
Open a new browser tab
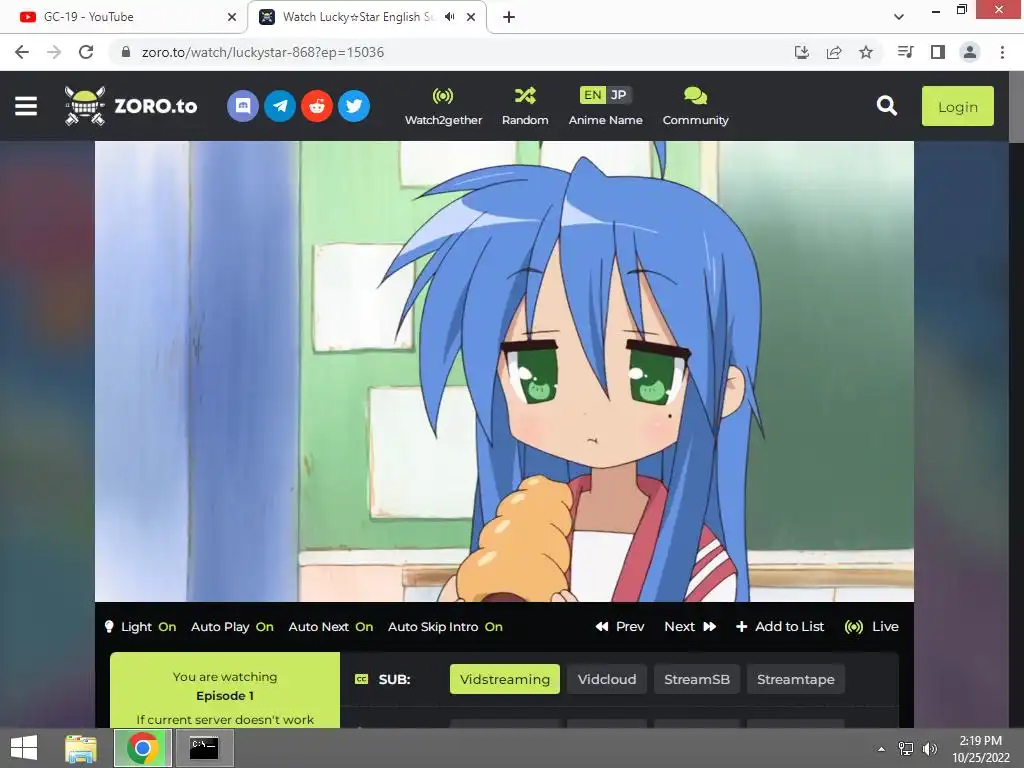point(509,17)
